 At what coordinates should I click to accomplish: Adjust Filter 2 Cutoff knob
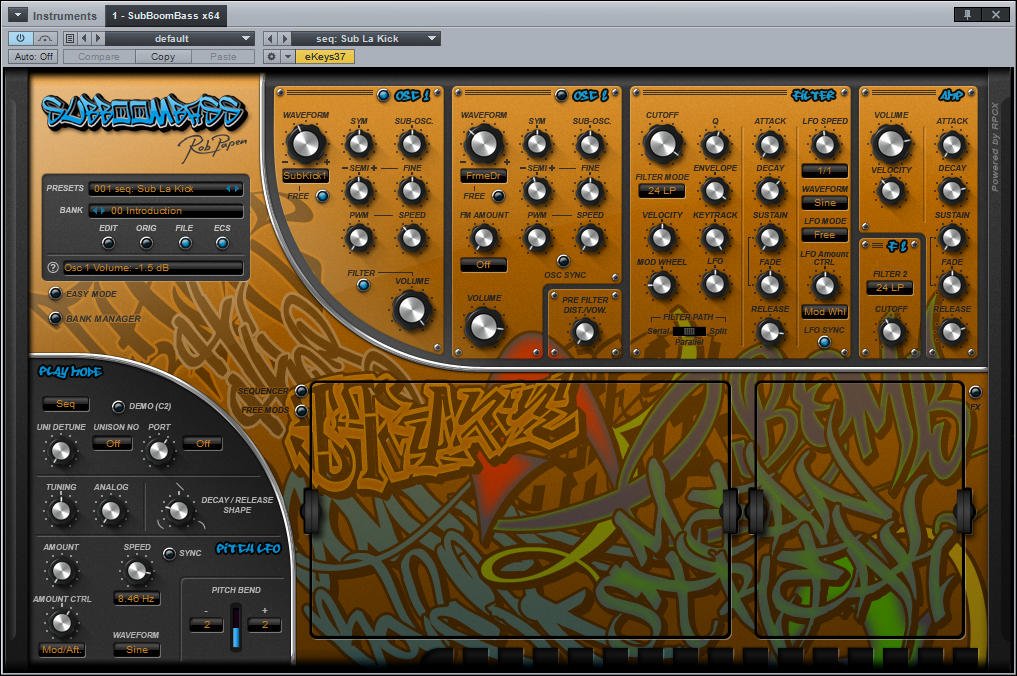tap(891, 332)
